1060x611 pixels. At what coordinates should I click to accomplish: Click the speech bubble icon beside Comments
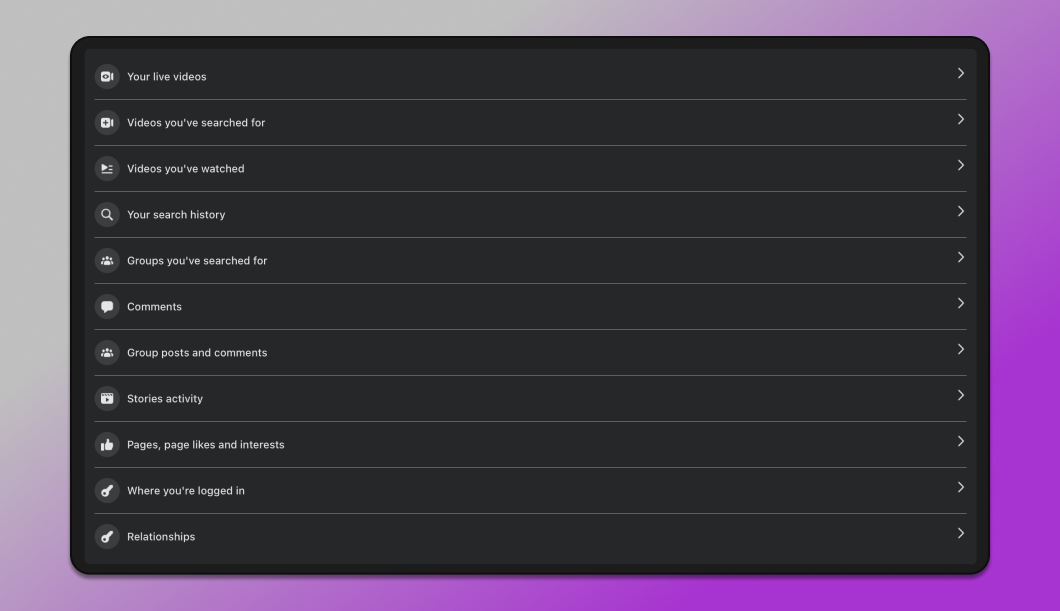point(107,306)
